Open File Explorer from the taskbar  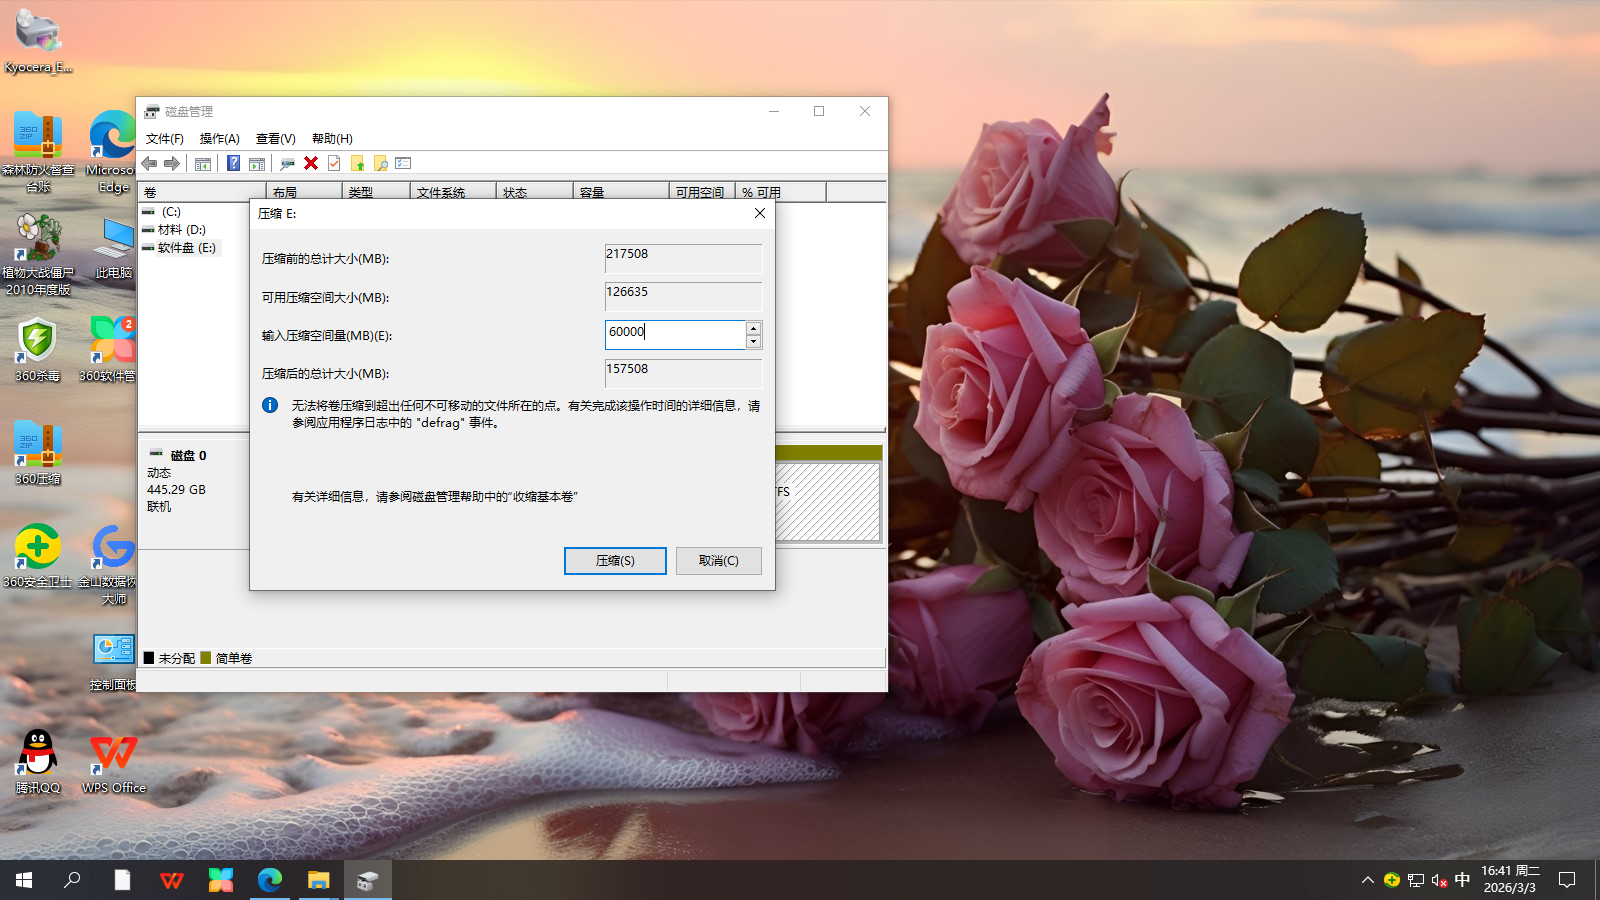318,880
